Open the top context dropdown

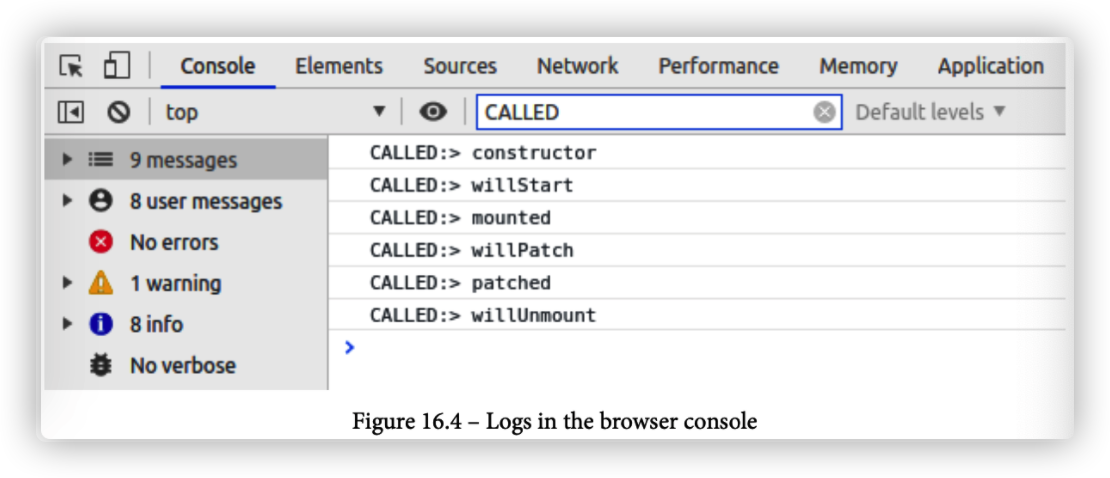[x=275, y=112]
